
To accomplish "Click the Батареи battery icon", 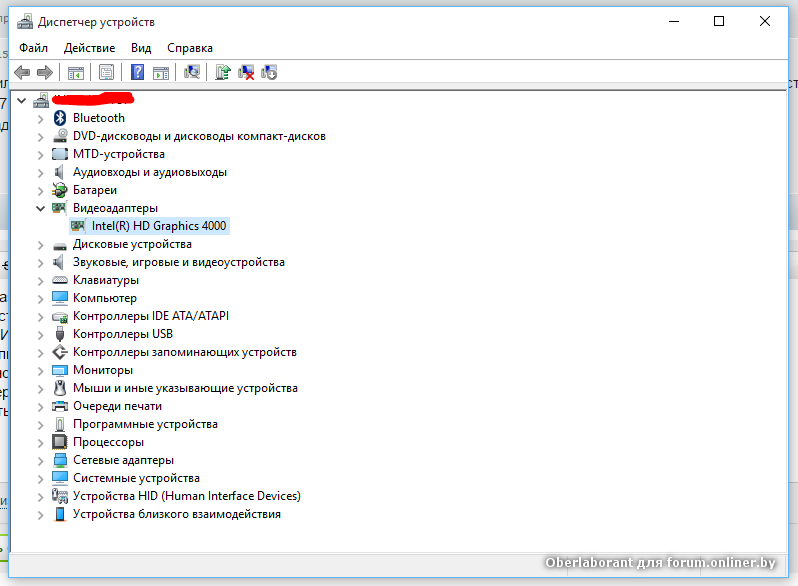I will (60, 190).
